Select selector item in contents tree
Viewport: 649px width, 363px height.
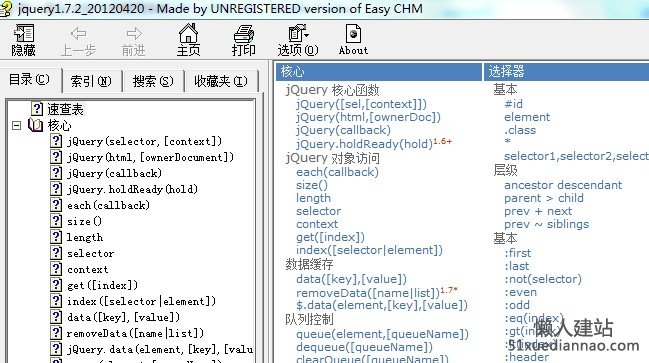click(91, 253)
